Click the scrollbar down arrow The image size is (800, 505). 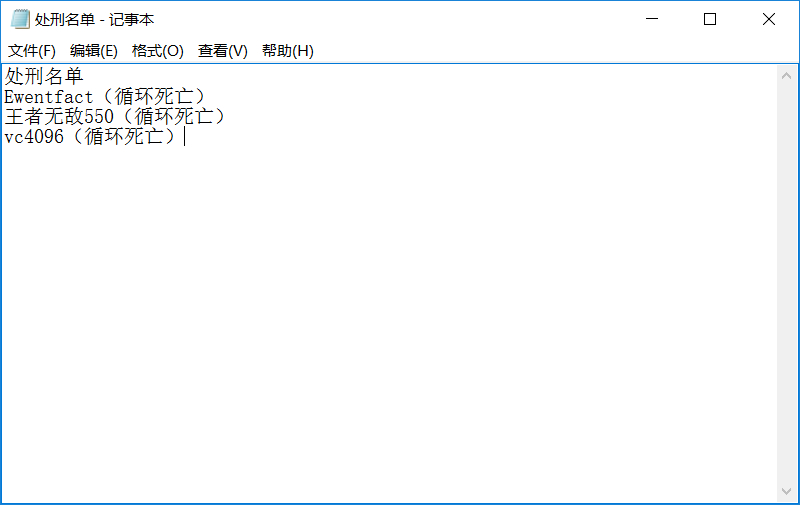(x=786, y=491)
